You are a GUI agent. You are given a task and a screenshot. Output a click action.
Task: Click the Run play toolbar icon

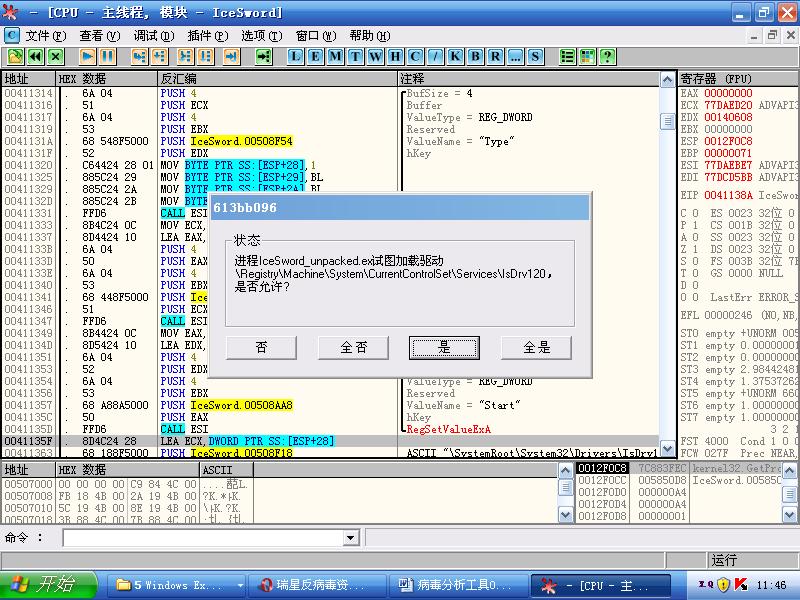pos(88,57)
